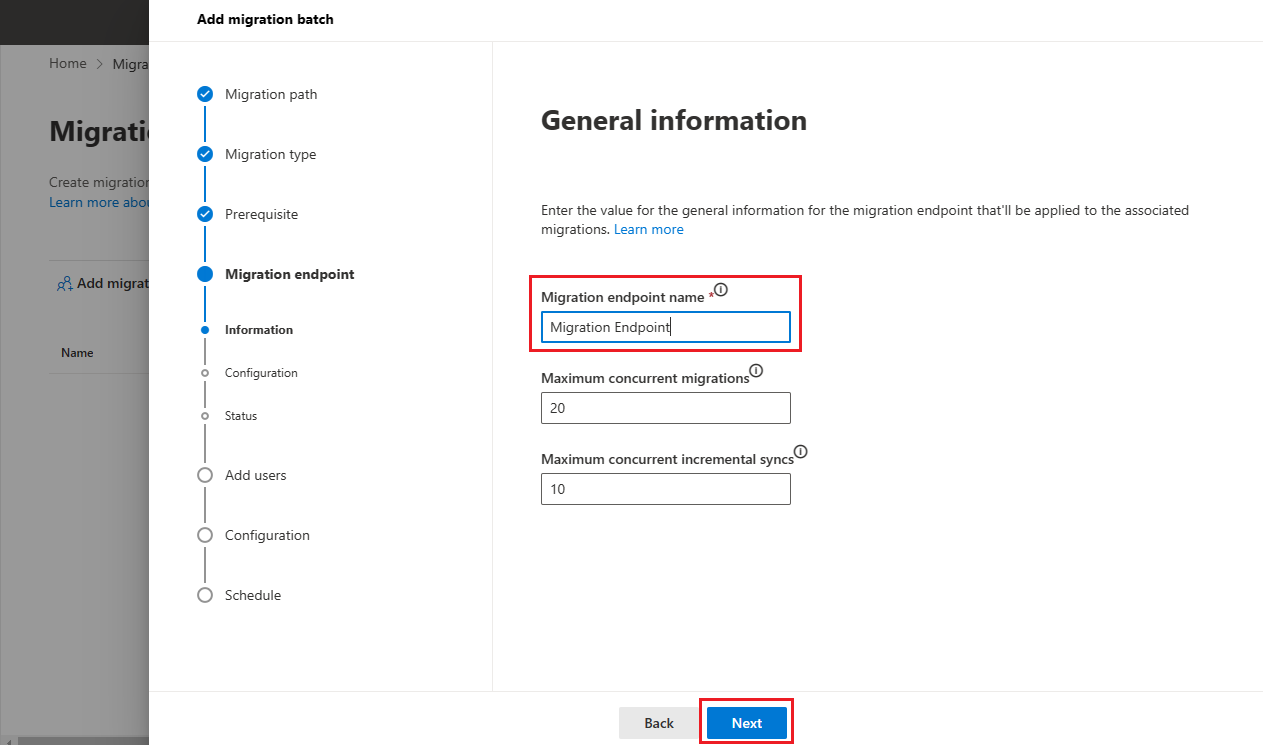Image resolution: width=1263 pixels, height=745 pixels.
Task: Click the Migration endpoint name info icon
Action: (721, 291)
